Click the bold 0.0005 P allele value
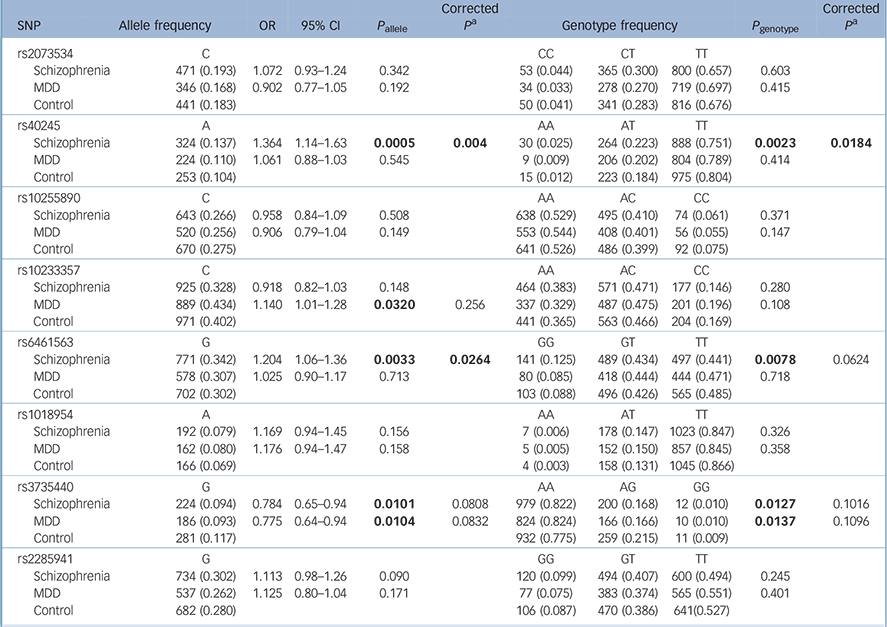The height and width of the screenshot is (627, 887). 395,143
